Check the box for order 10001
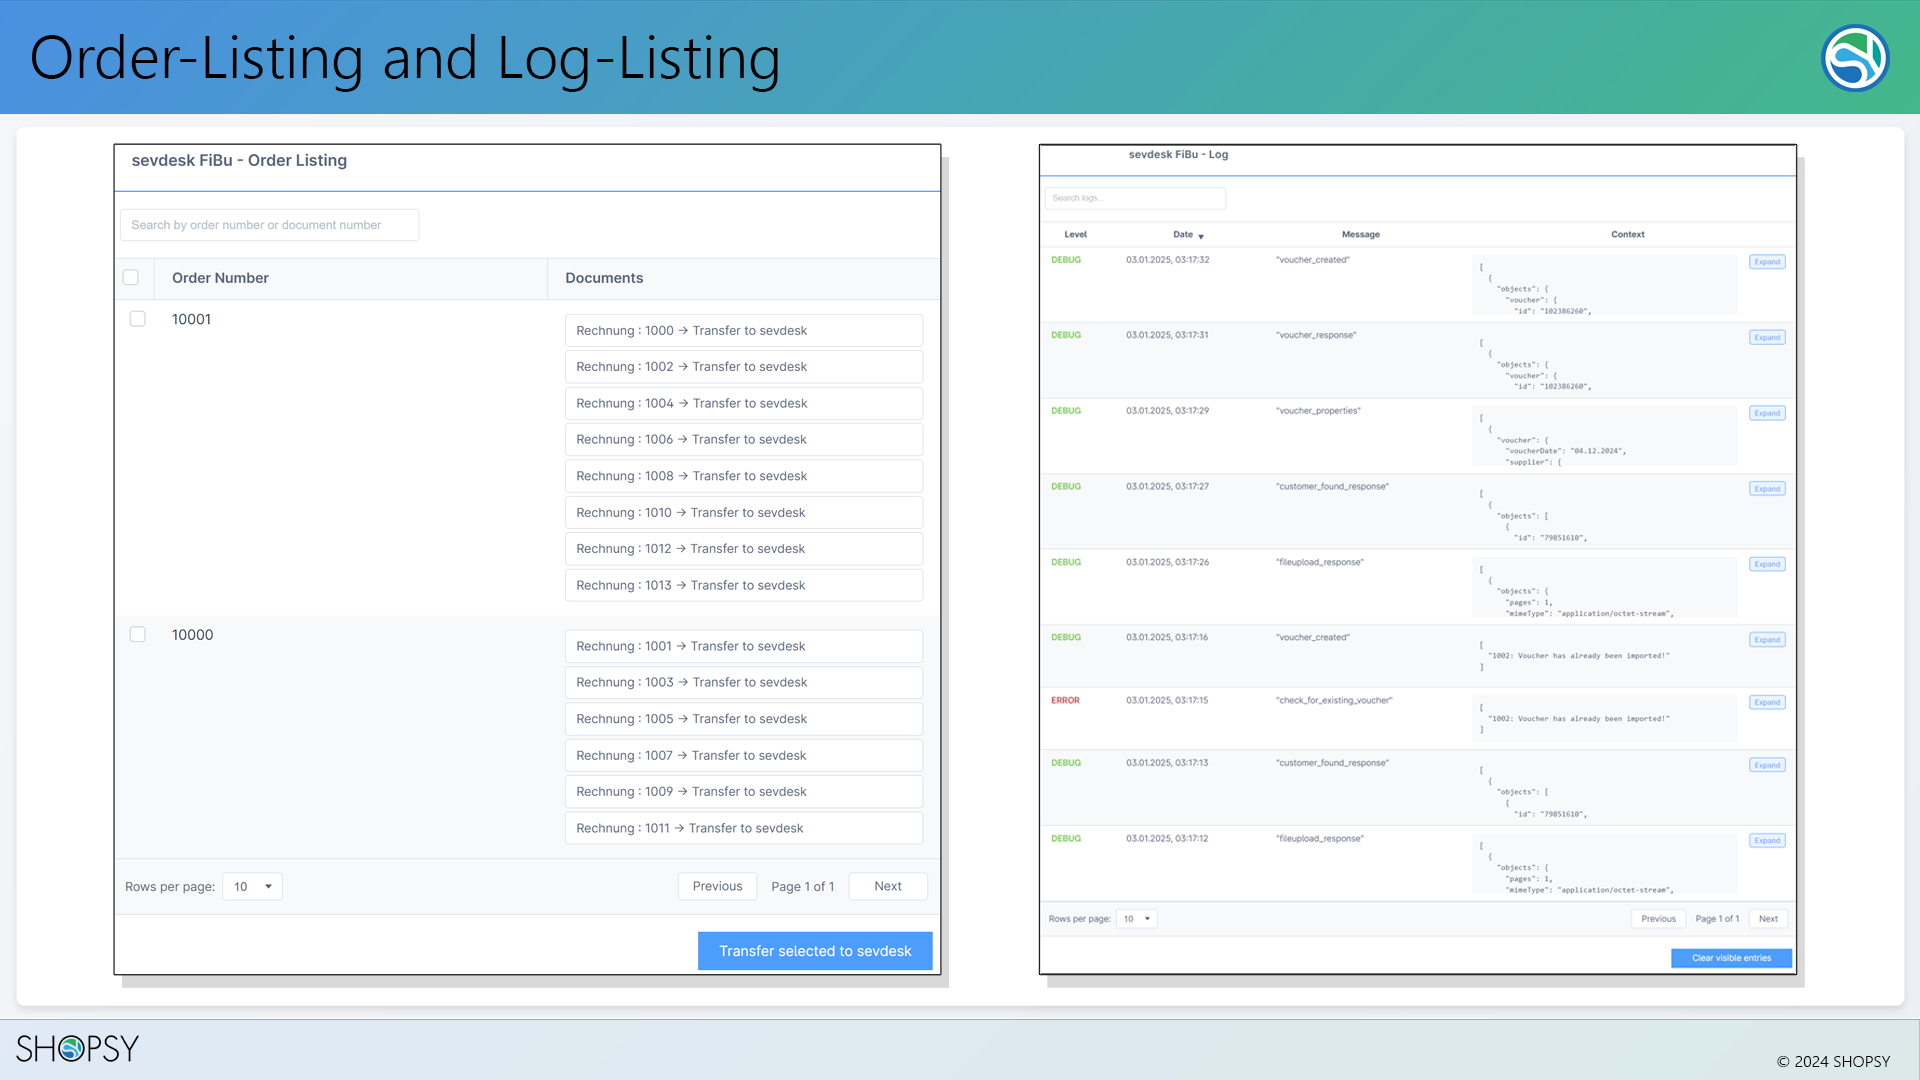 [x=138, y=318]
